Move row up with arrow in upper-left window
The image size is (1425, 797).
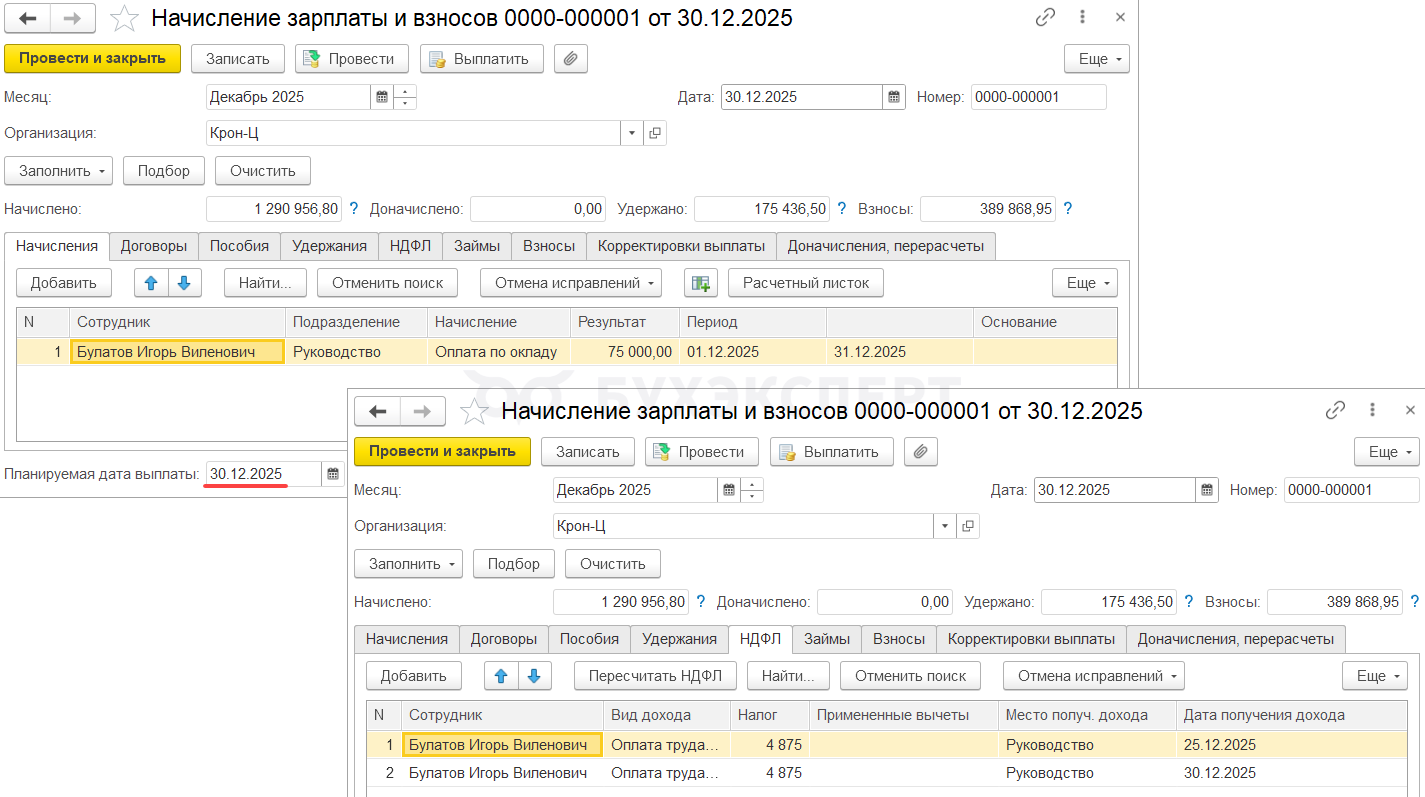point(151,283)
